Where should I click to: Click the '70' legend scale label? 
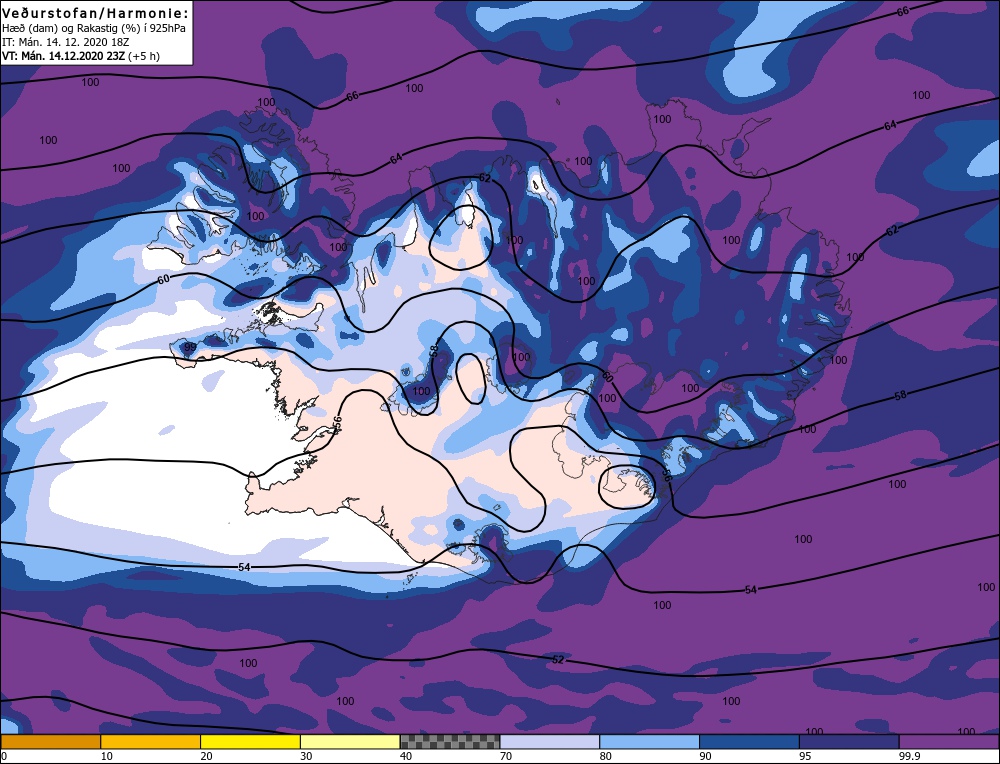pyautogui.click(x=506, y=756)
